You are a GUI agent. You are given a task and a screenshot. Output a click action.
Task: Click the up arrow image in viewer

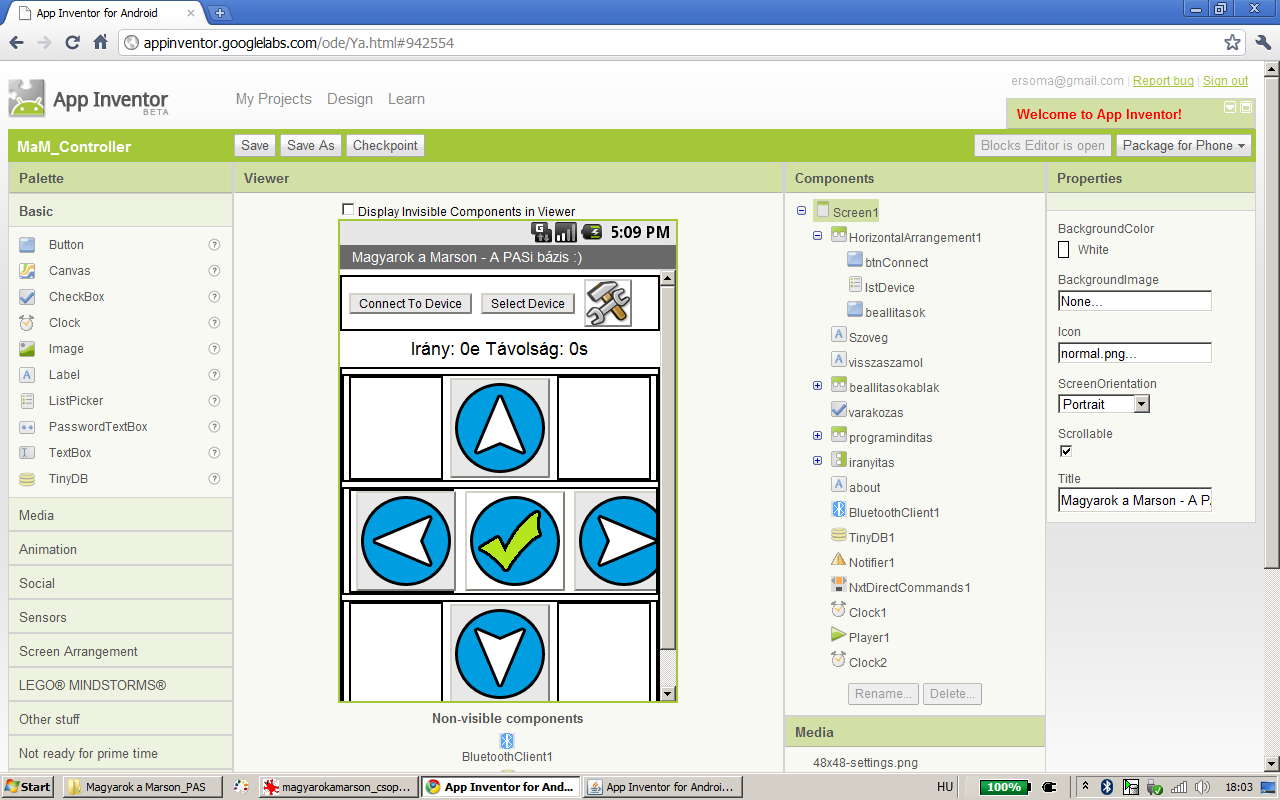pyautogui.click(x=499, y=427)
